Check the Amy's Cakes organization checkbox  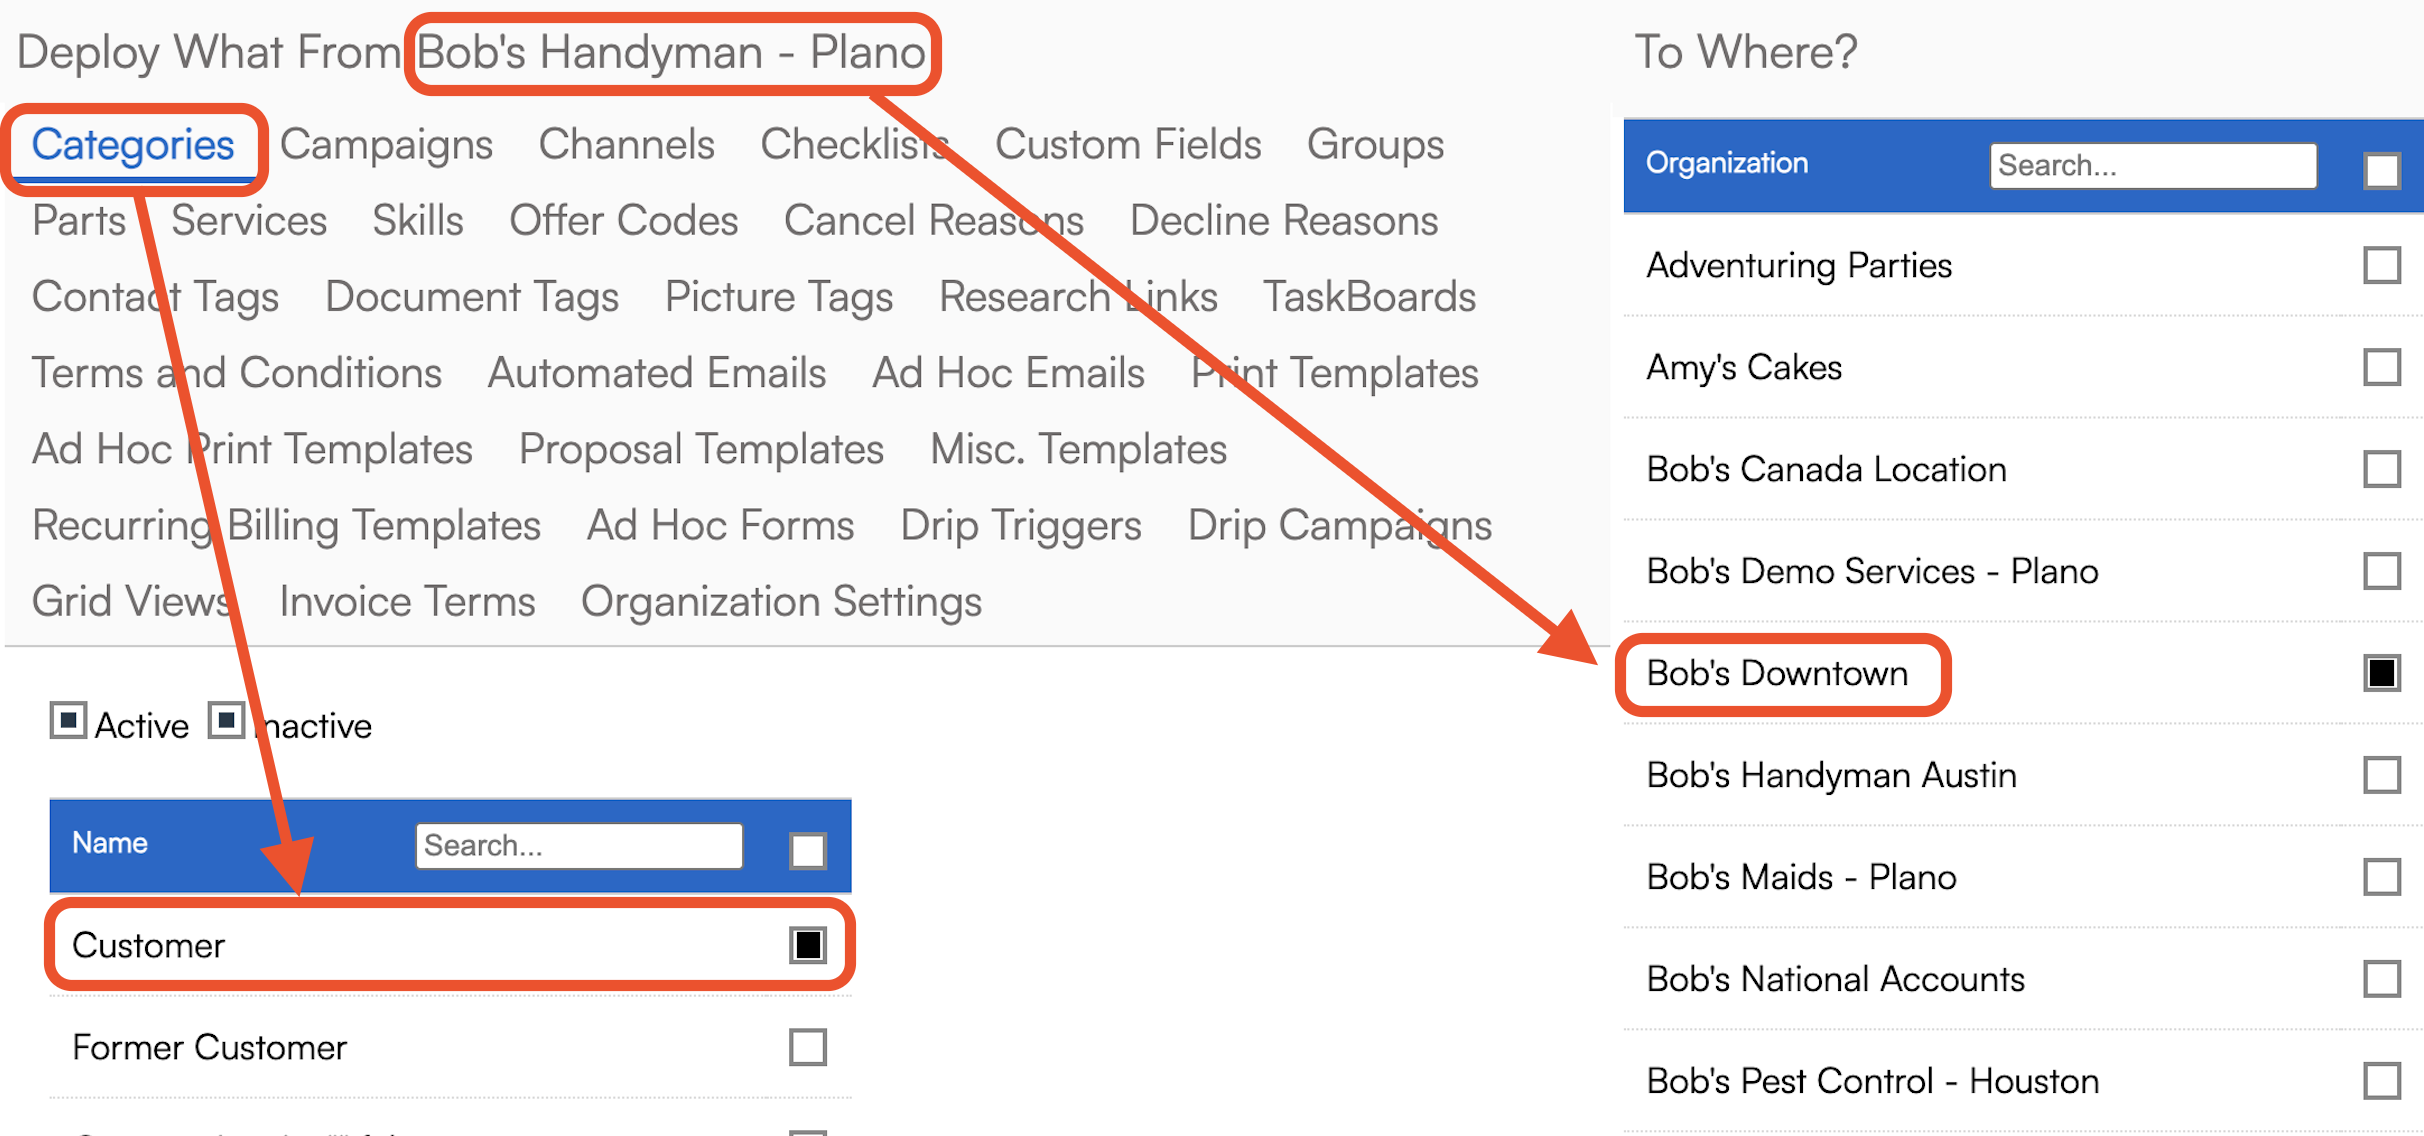tap(2382, 367)
